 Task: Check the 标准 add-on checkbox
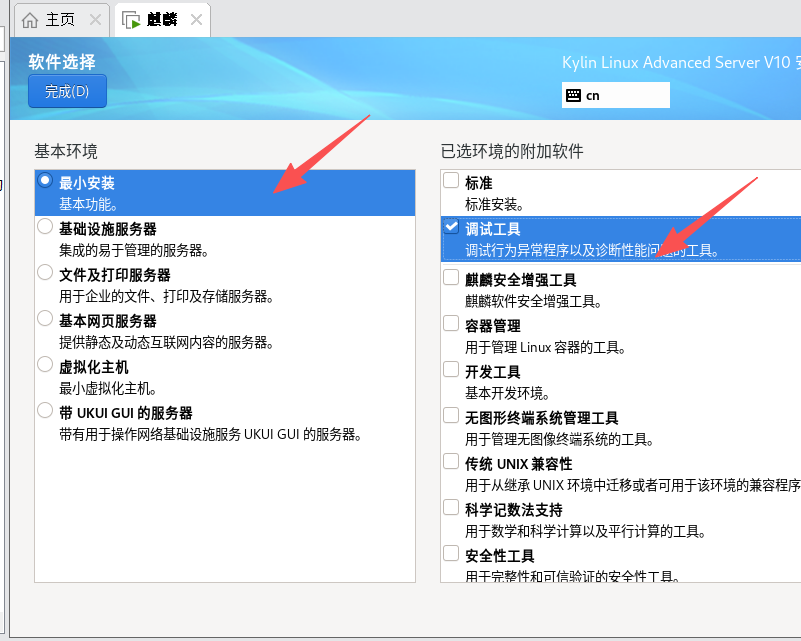[x=451, y=180]
